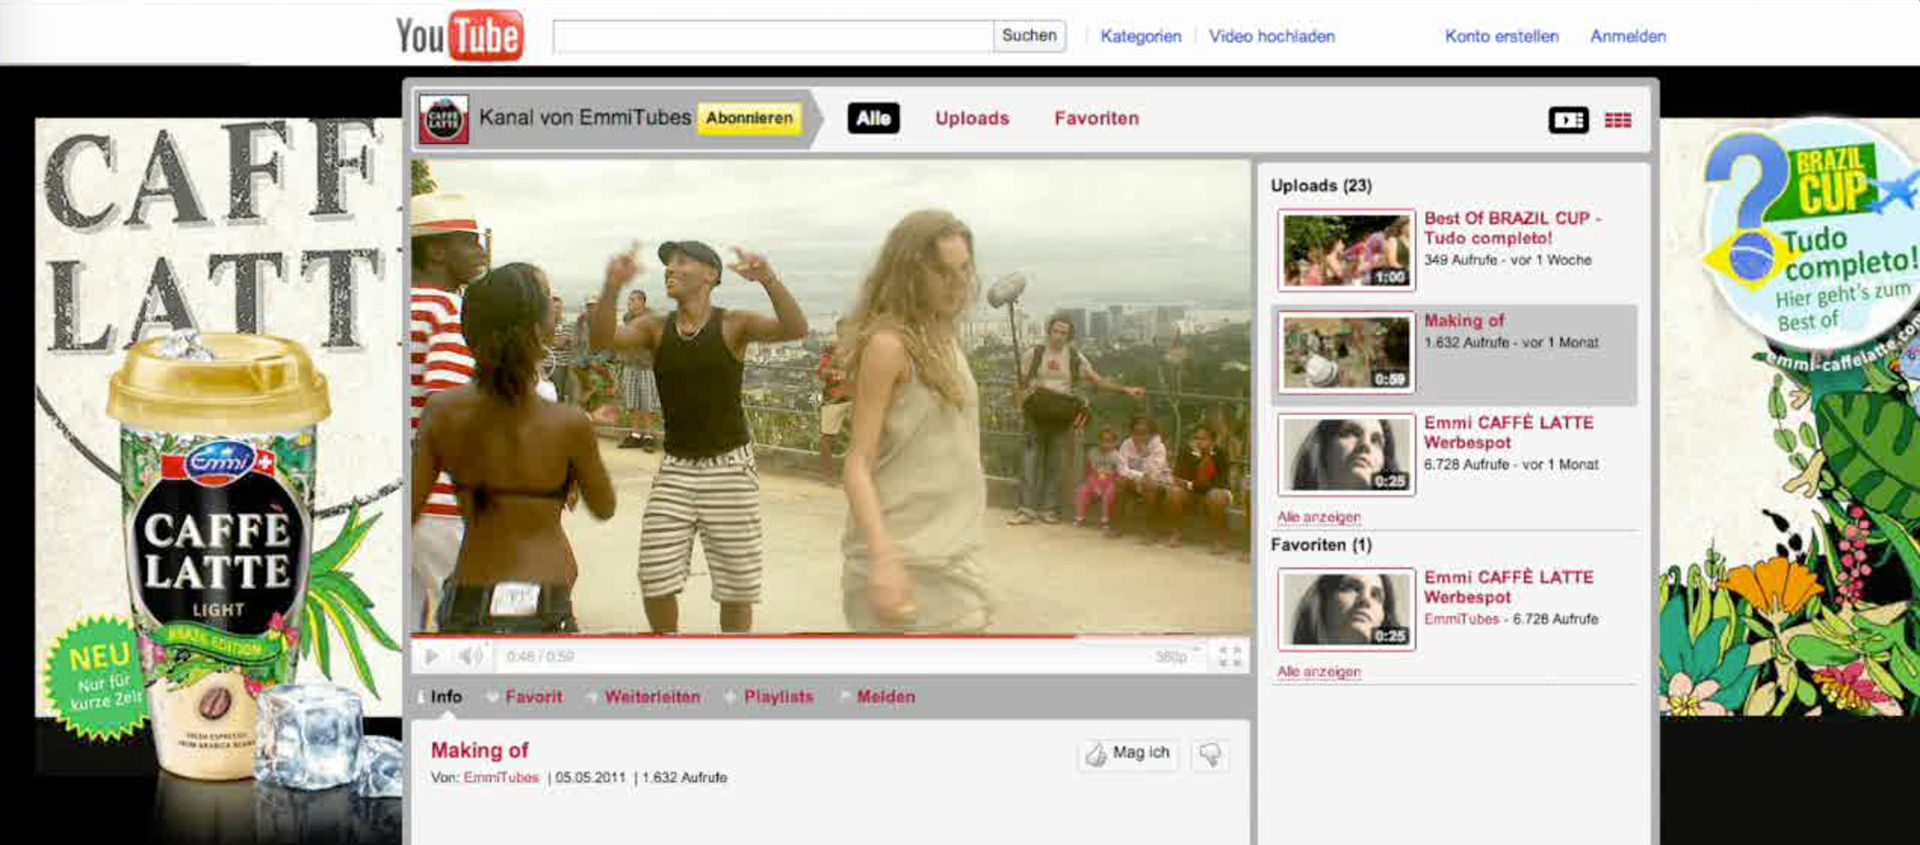Open Best Of BRAZIL CUP video thumbnail
The width and height of the screenshot is (1920, 845).
click(x=1346, y=250)
